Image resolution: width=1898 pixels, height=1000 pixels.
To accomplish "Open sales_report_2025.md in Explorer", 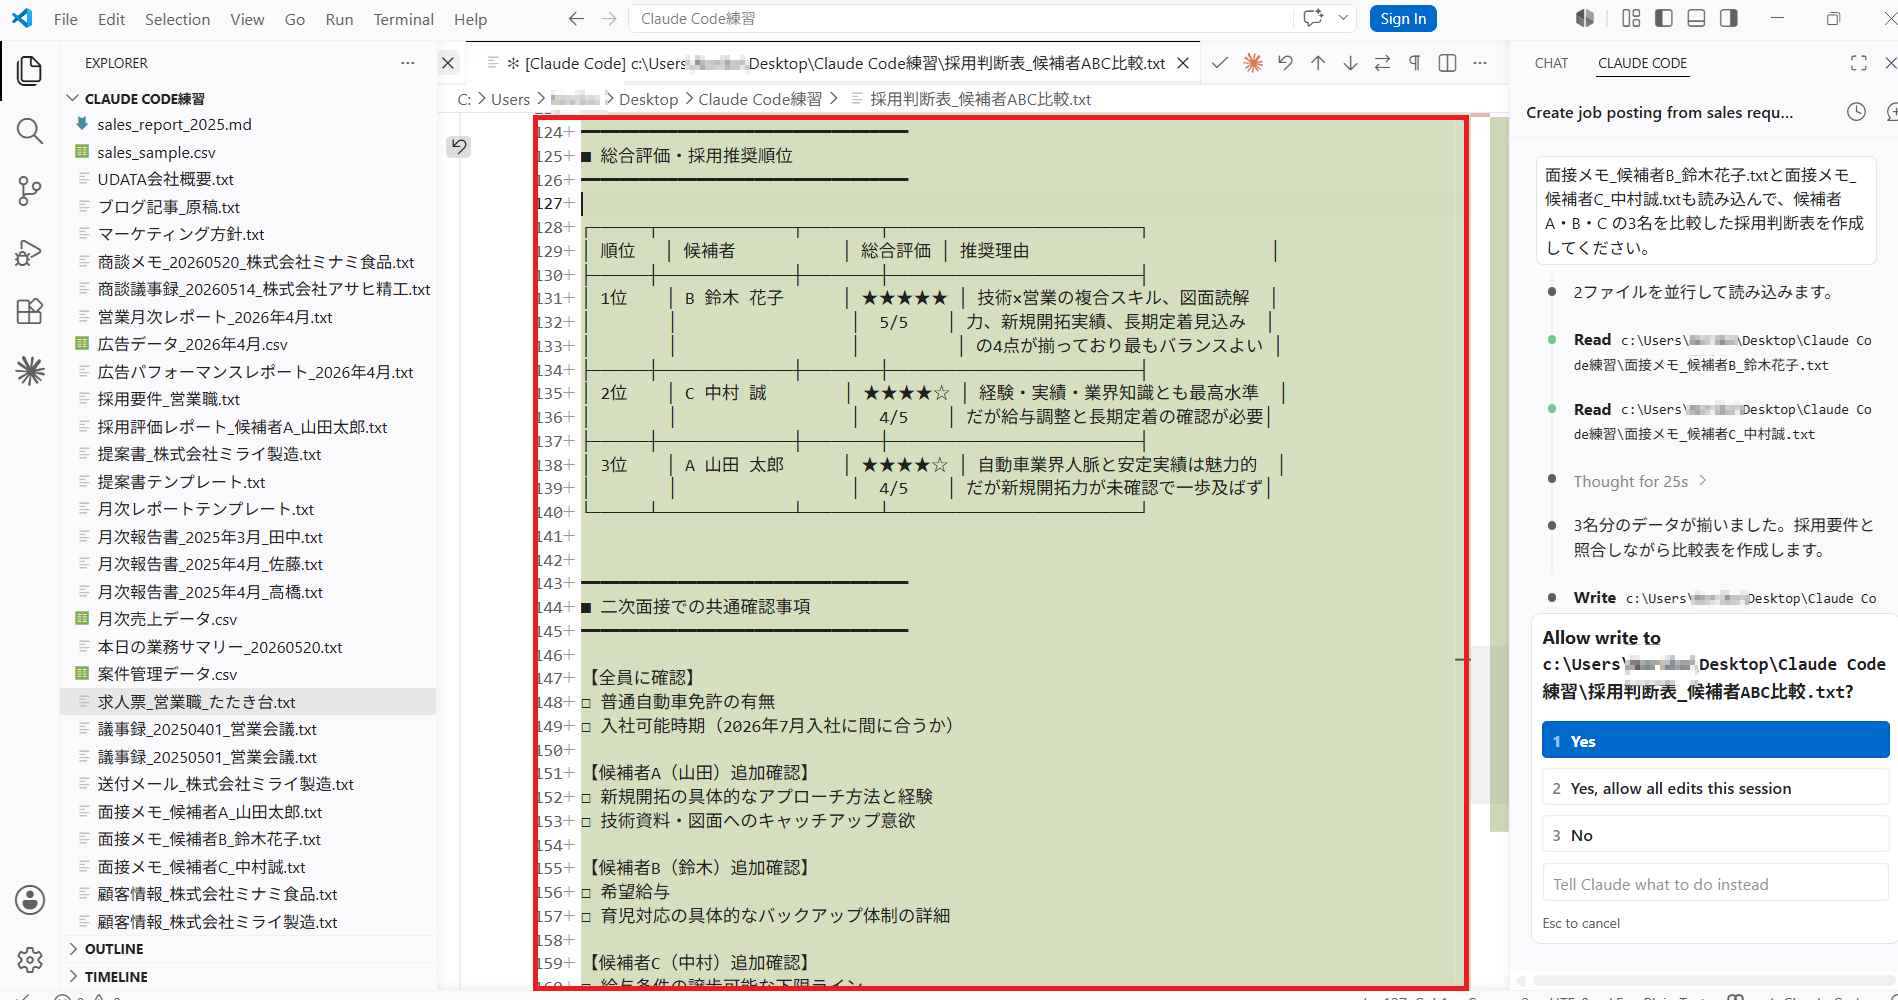I will (174, 124).
